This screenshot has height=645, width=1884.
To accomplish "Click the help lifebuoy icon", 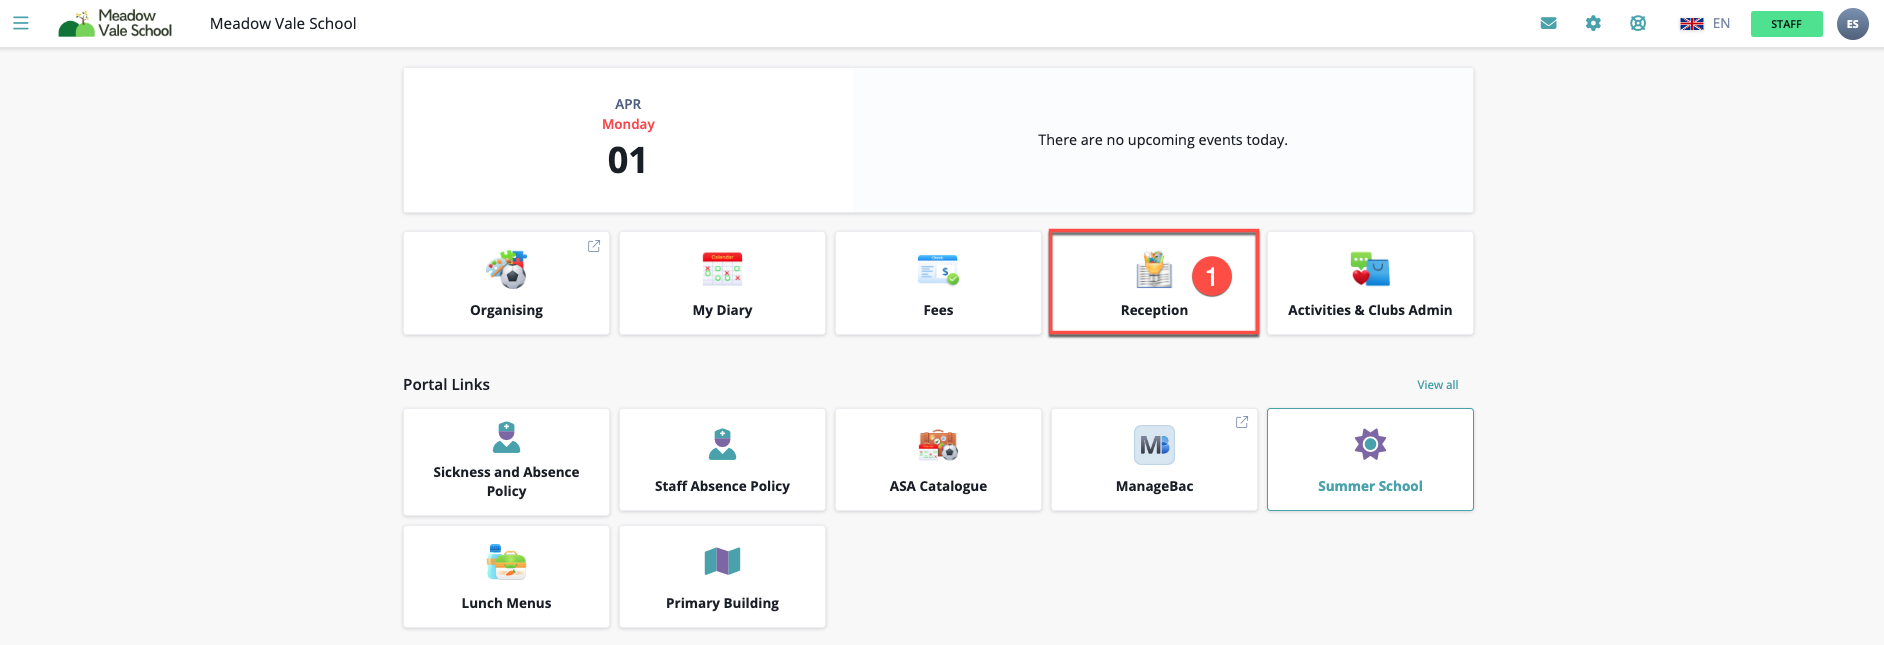I will pyautogui.click(x=1638, y=23).
